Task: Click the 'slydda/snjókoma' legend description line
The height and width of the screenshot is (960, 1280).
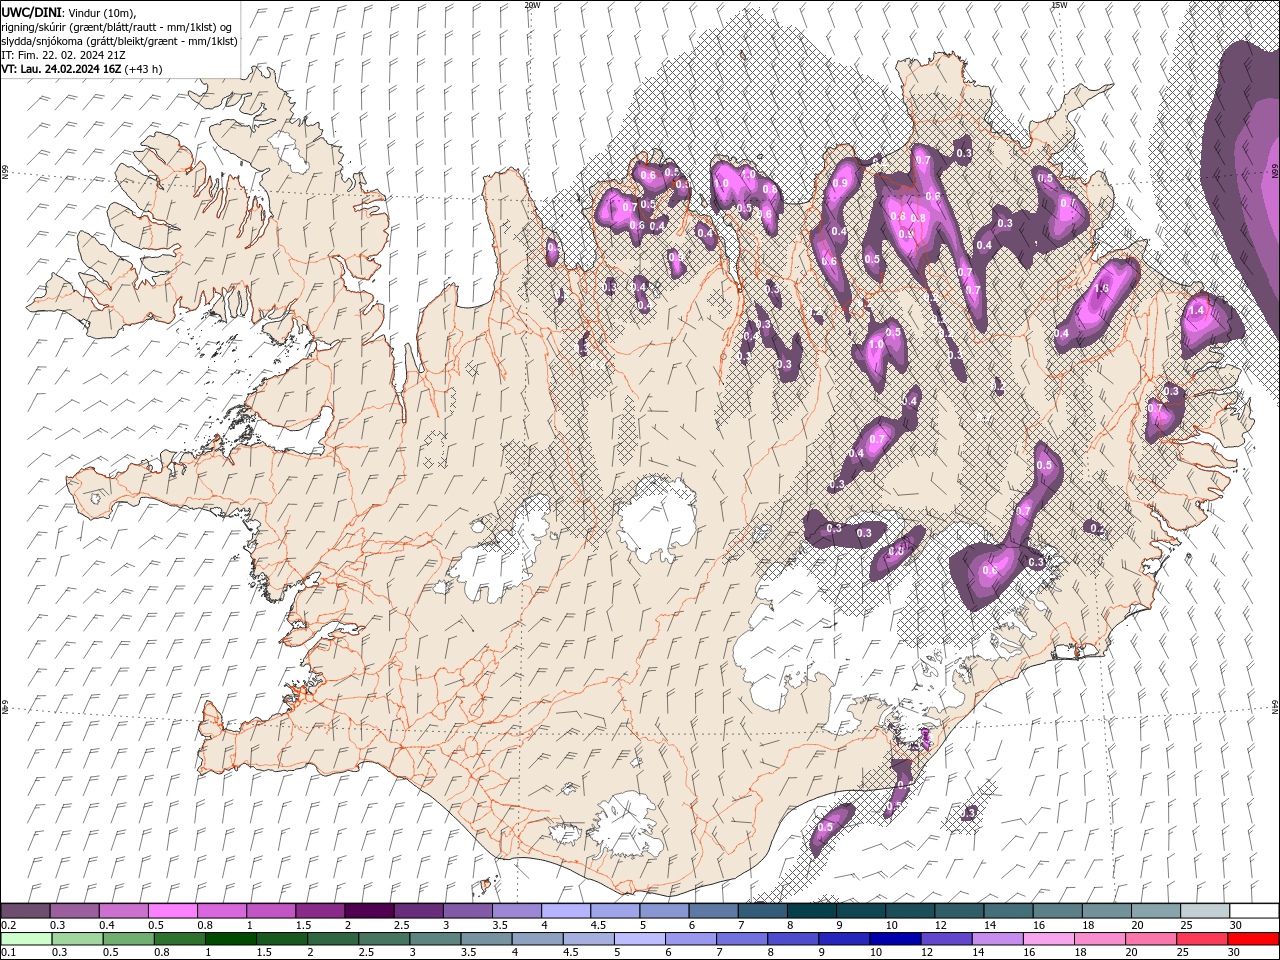Action: point(119,41)
